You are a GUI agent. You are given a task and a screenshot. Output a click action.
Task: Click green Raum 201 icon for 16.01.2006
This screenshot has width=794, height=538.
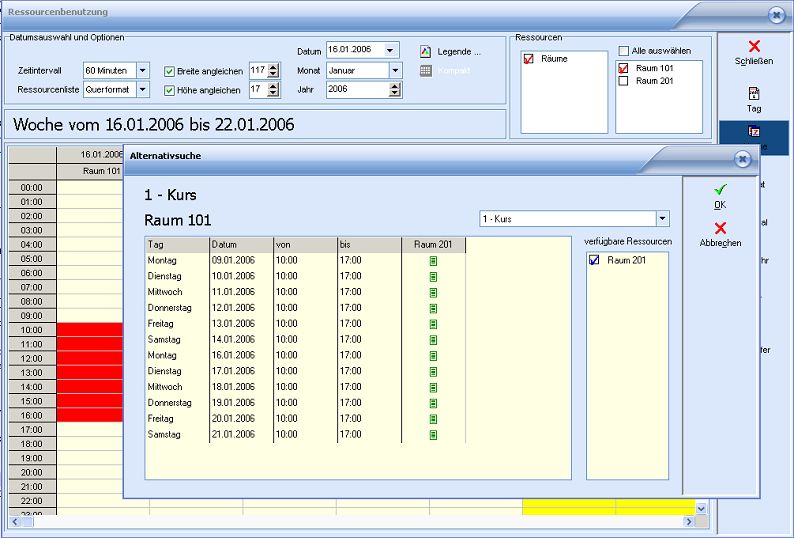click(x=433, y=355)
